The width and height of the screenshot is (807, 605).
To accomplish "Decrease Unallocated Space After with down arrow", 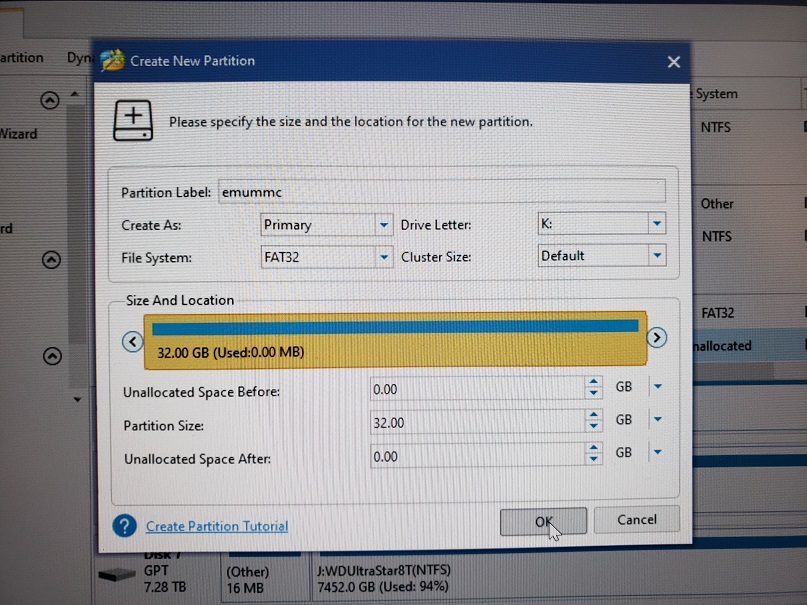I will coord(593,459).
